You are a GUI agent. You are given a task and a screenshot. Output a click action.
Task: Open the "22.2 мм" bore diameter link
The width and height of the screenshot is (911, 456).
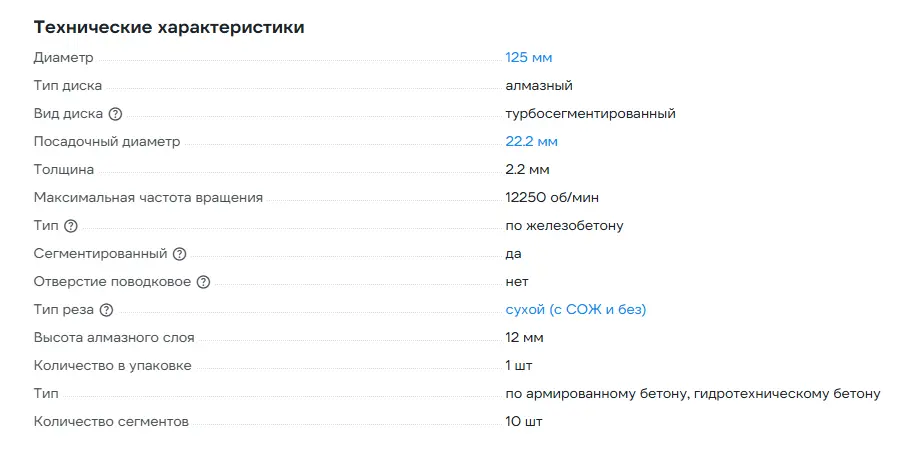click(531, 142)
